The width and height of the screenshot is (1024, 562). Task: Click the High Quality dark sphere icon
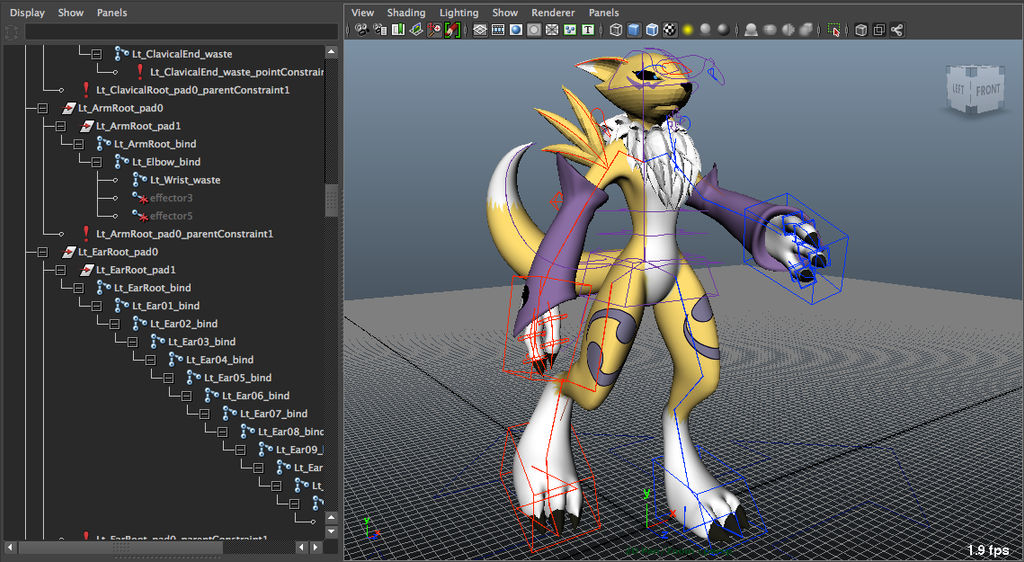[x=723, y=29]
